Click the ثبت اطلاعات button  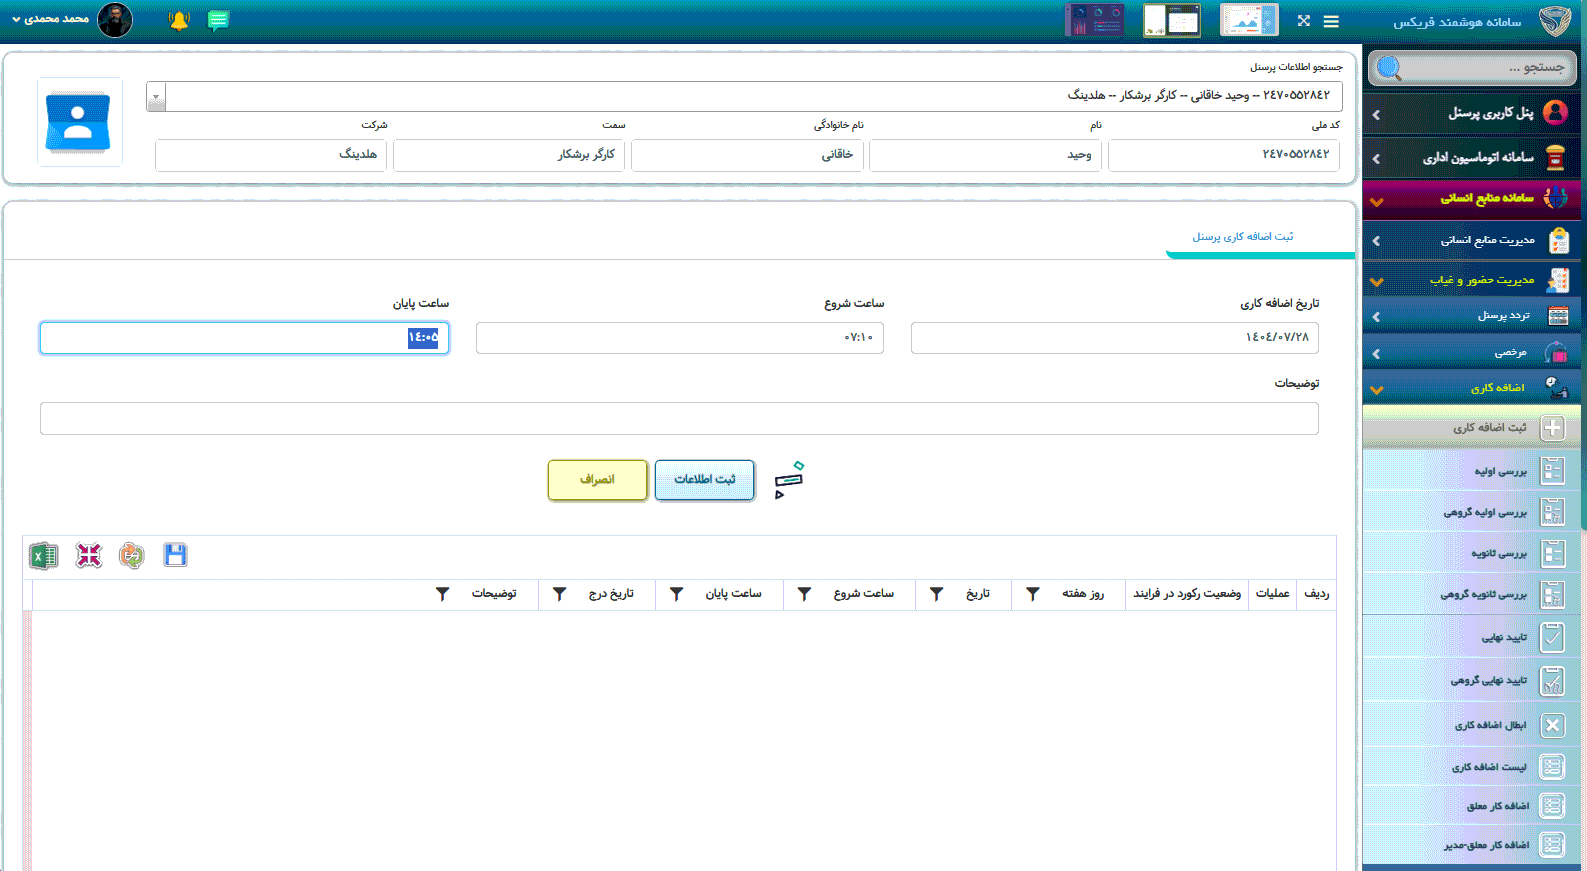point(704,480)
